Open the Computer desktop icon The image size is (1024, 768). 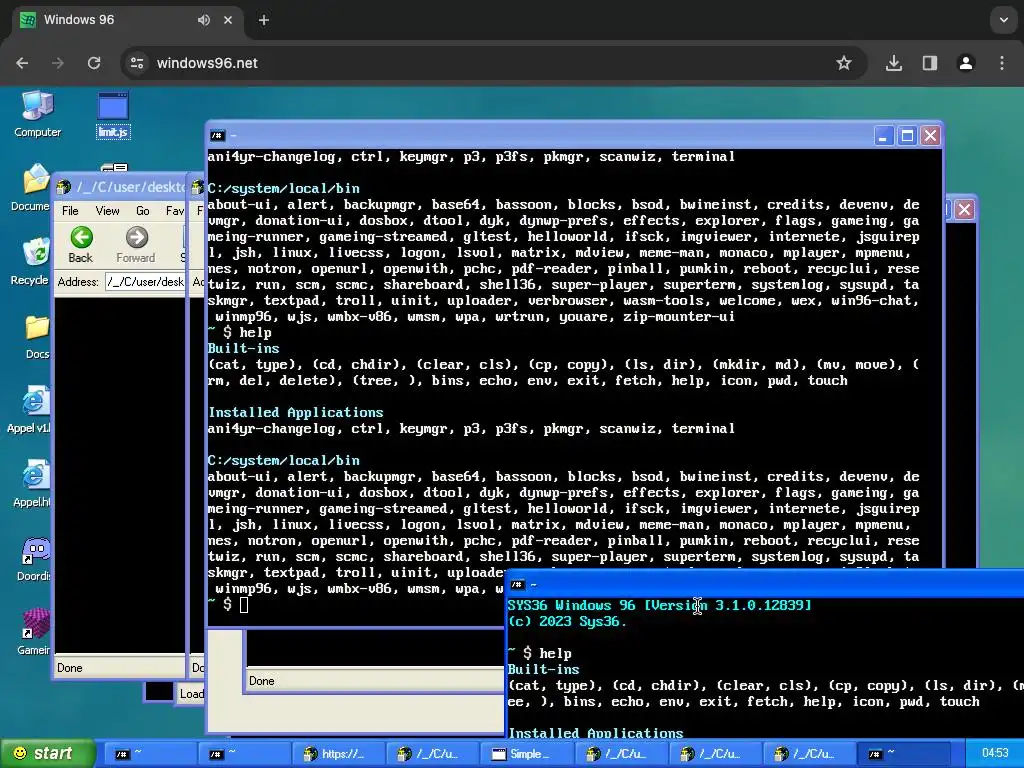[37, 114]
